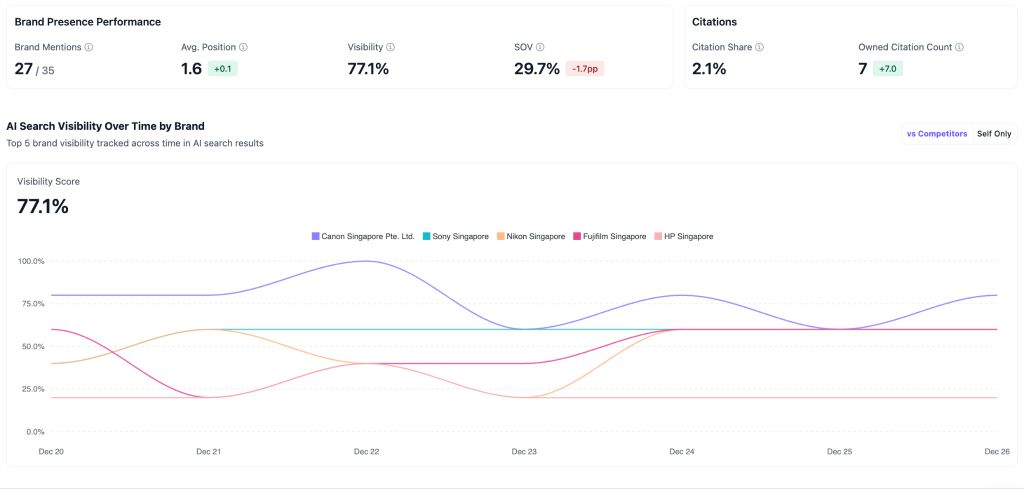
Task: Click the 100.0% y-axis label
Action: (x=31, y=261)
